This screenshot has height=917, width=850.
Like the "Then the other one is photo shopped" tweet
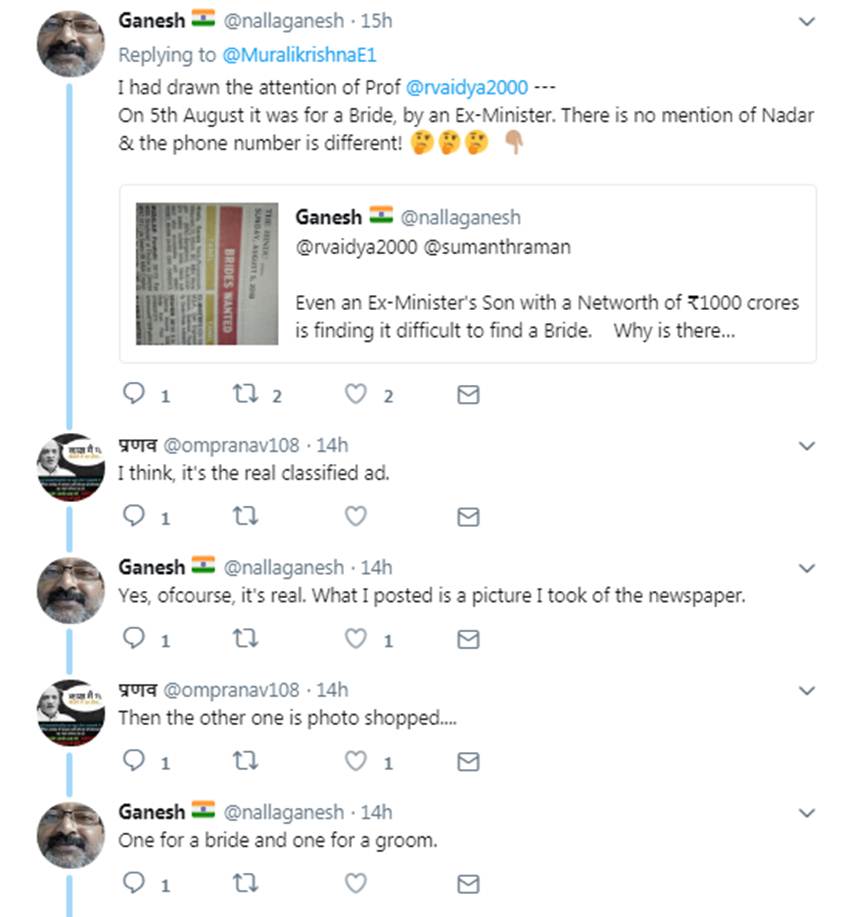coord(356,761)
